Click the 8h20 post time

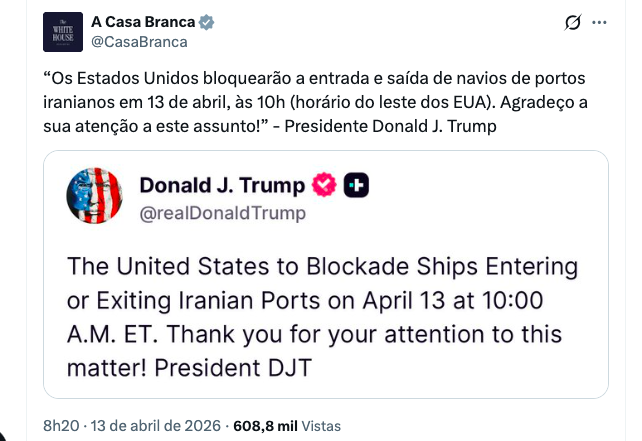pyautogui.click(x=62, y=425)
